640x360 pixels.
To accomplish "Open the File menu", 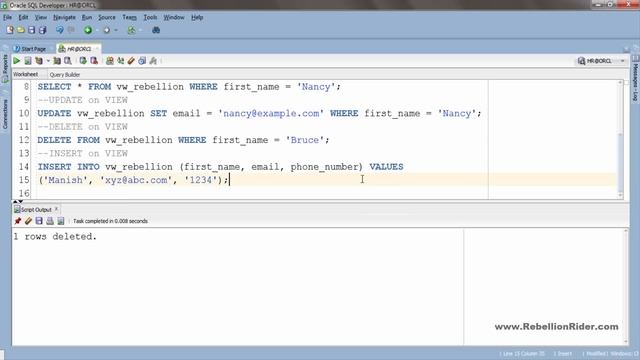I will tap(7, 17).
